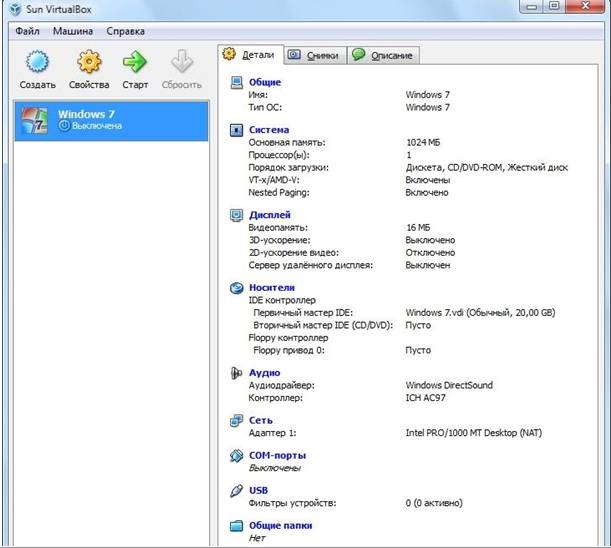Select the Windows 7 machine in the list
611x548 pixels.
[111, 121]
